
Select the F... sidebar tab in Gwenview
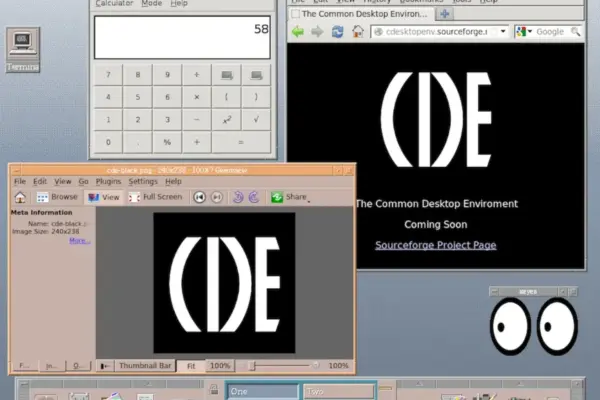24,366
